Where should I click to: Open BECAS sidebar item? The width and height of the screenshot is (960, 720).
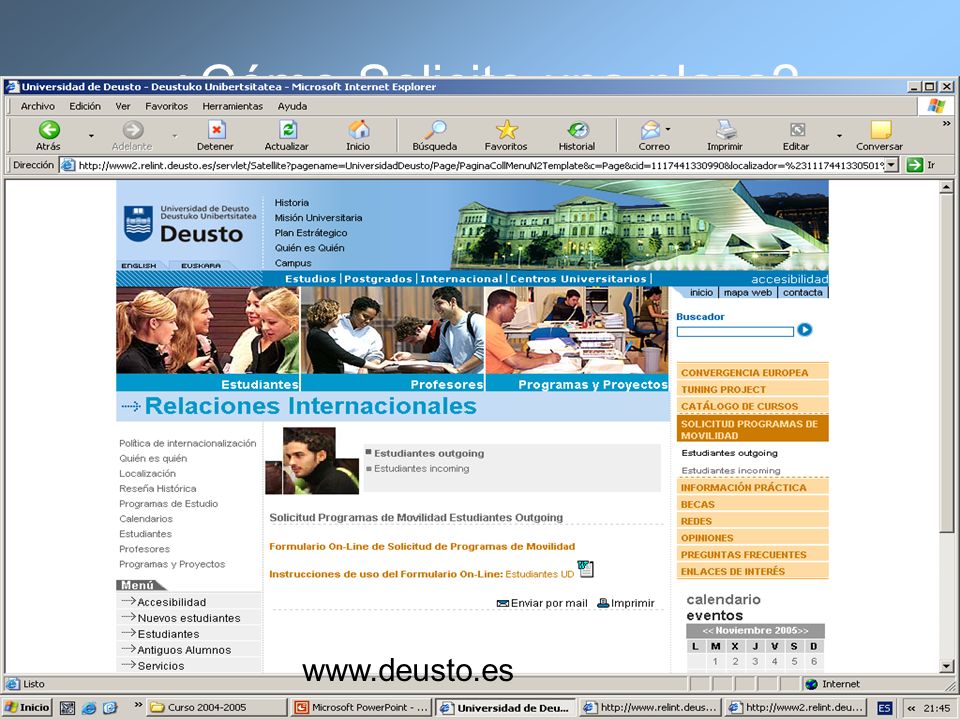coord(752,504)
